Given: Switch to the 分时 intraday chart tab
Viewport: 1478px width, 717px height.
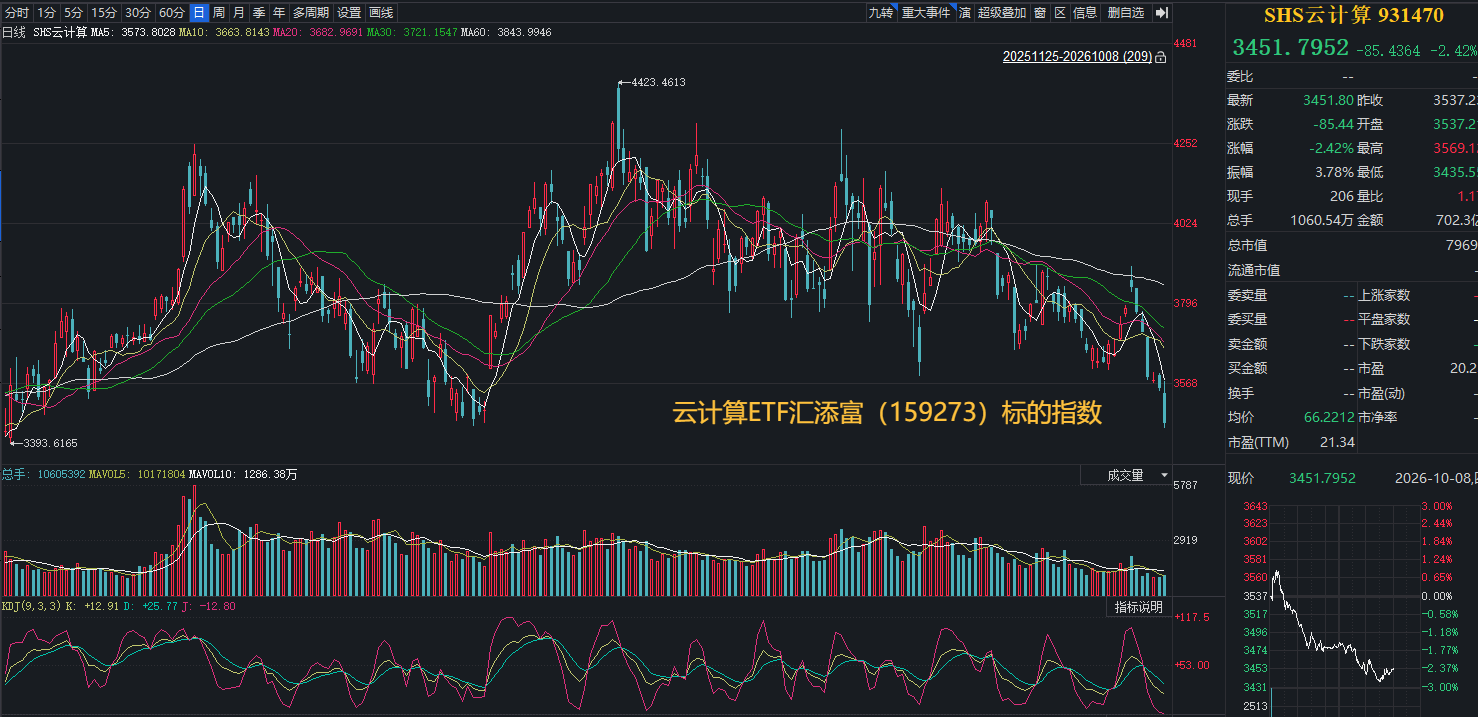Looking at the screenshot, I should point(16,13).
